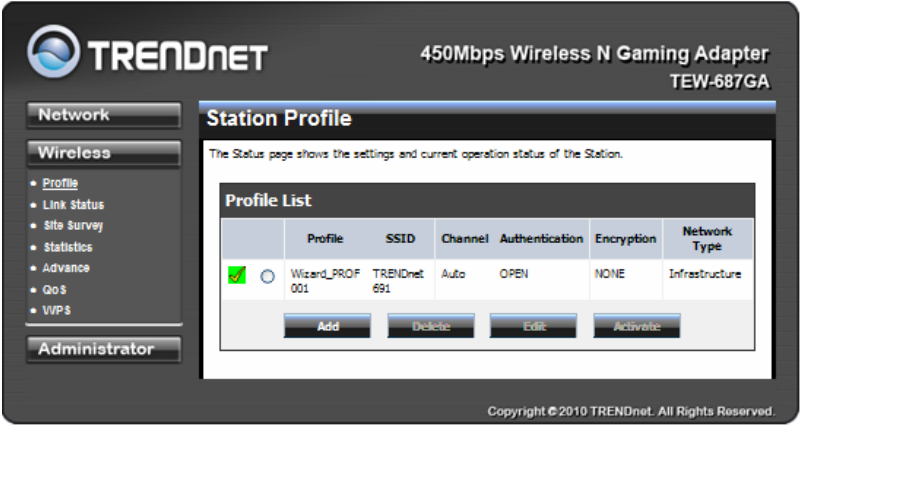Click the TEW-687GA model label

(720, 82)
